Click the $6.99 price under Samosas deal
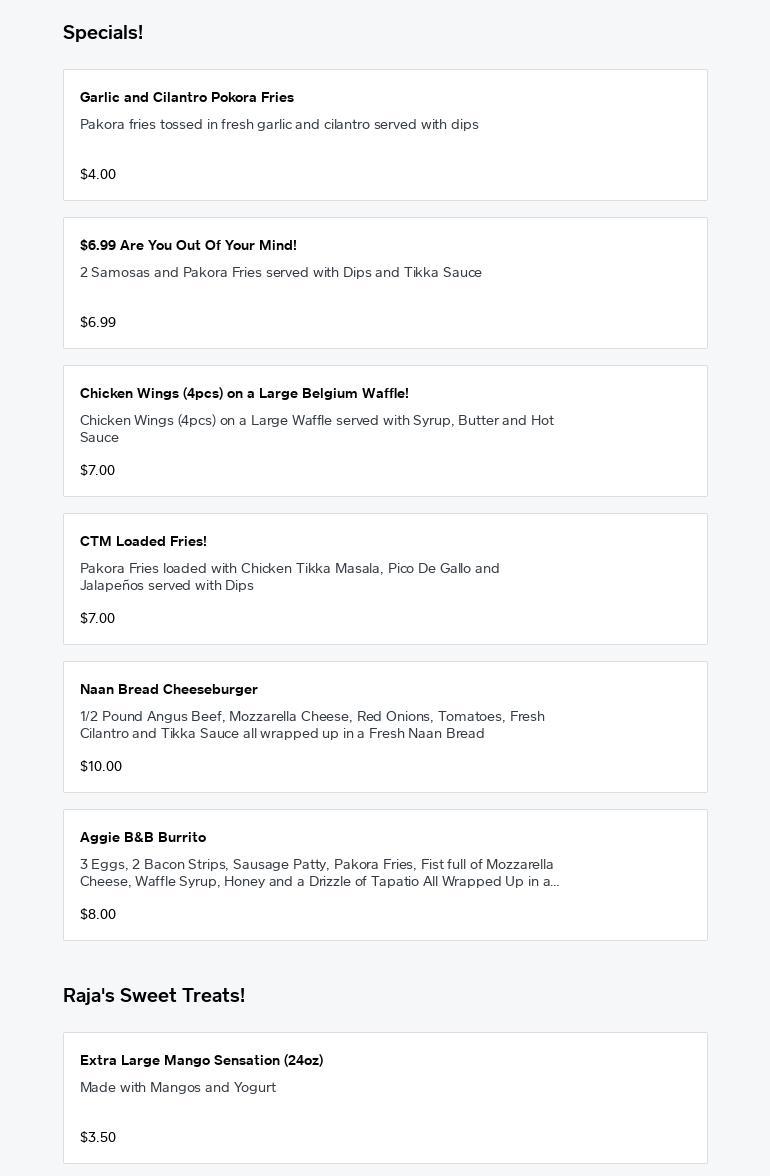The image size is (770, 1176). click(98, 322)
